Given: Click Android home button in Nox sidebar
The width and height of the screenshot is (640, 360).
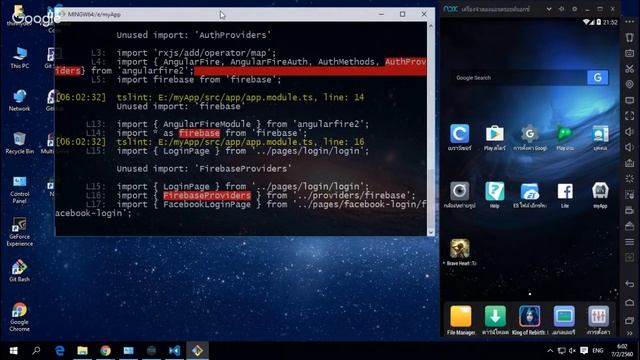Looking at the screenshot, I should click(629, 302).
